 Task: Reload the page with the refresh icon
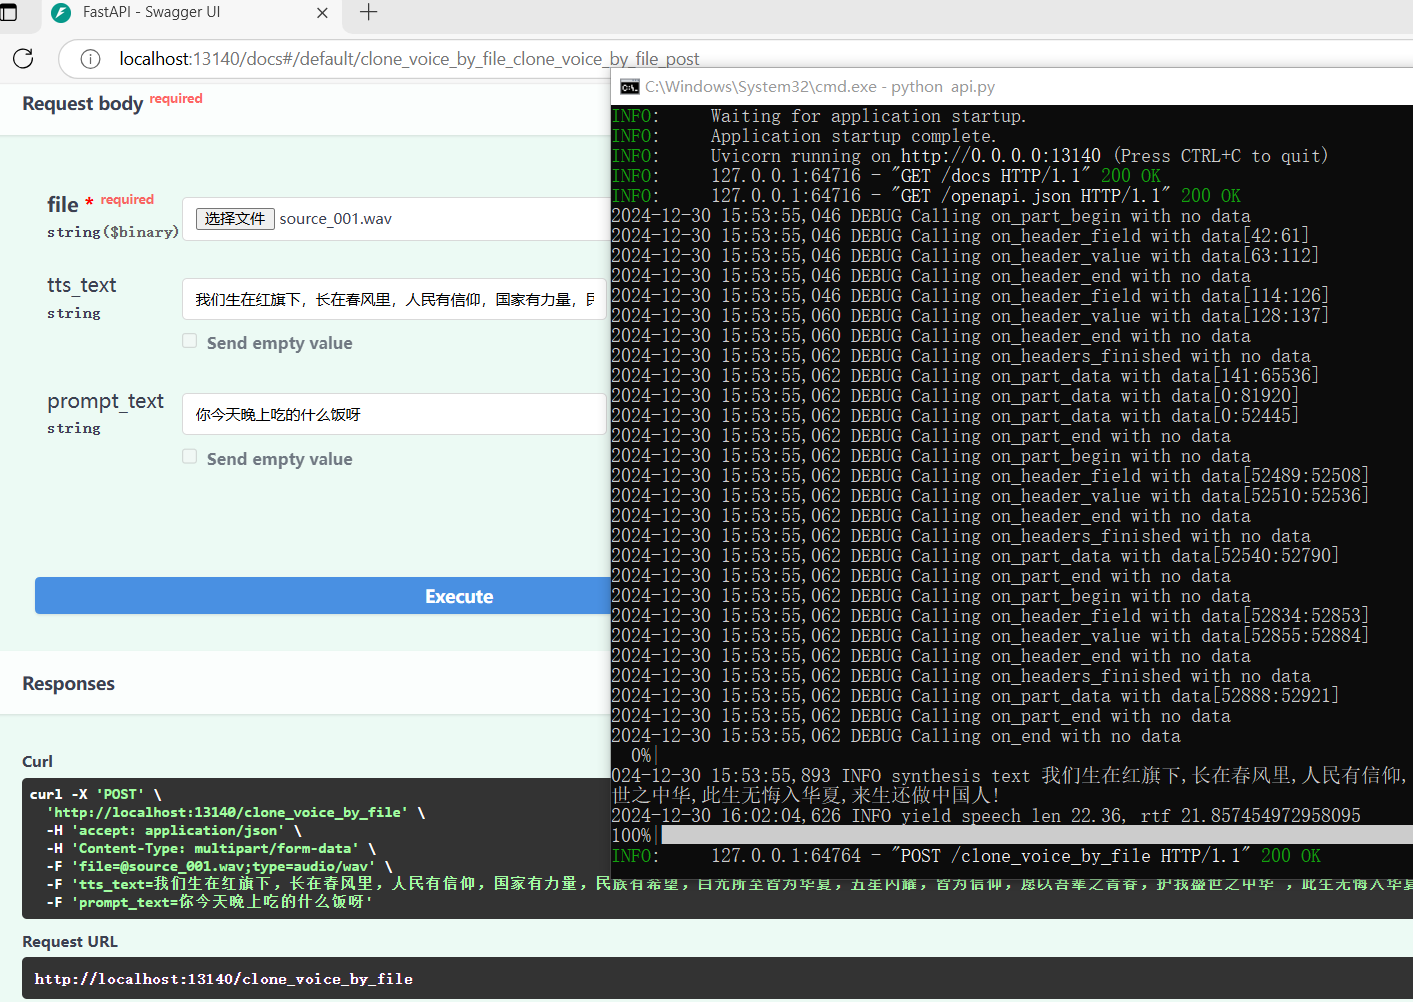click(23, 58)
